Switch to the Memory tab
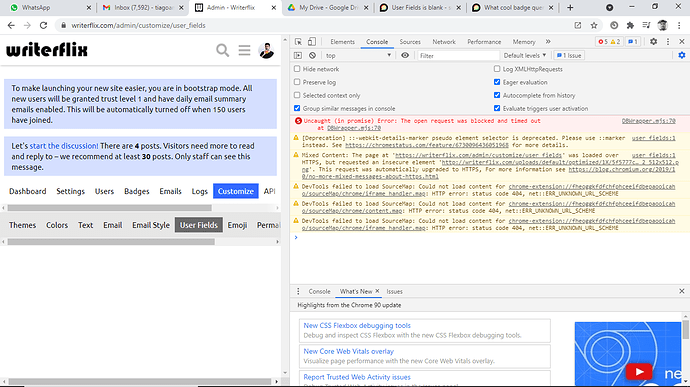The height and width of the screenshot is (387, 690). coord(524,42)
